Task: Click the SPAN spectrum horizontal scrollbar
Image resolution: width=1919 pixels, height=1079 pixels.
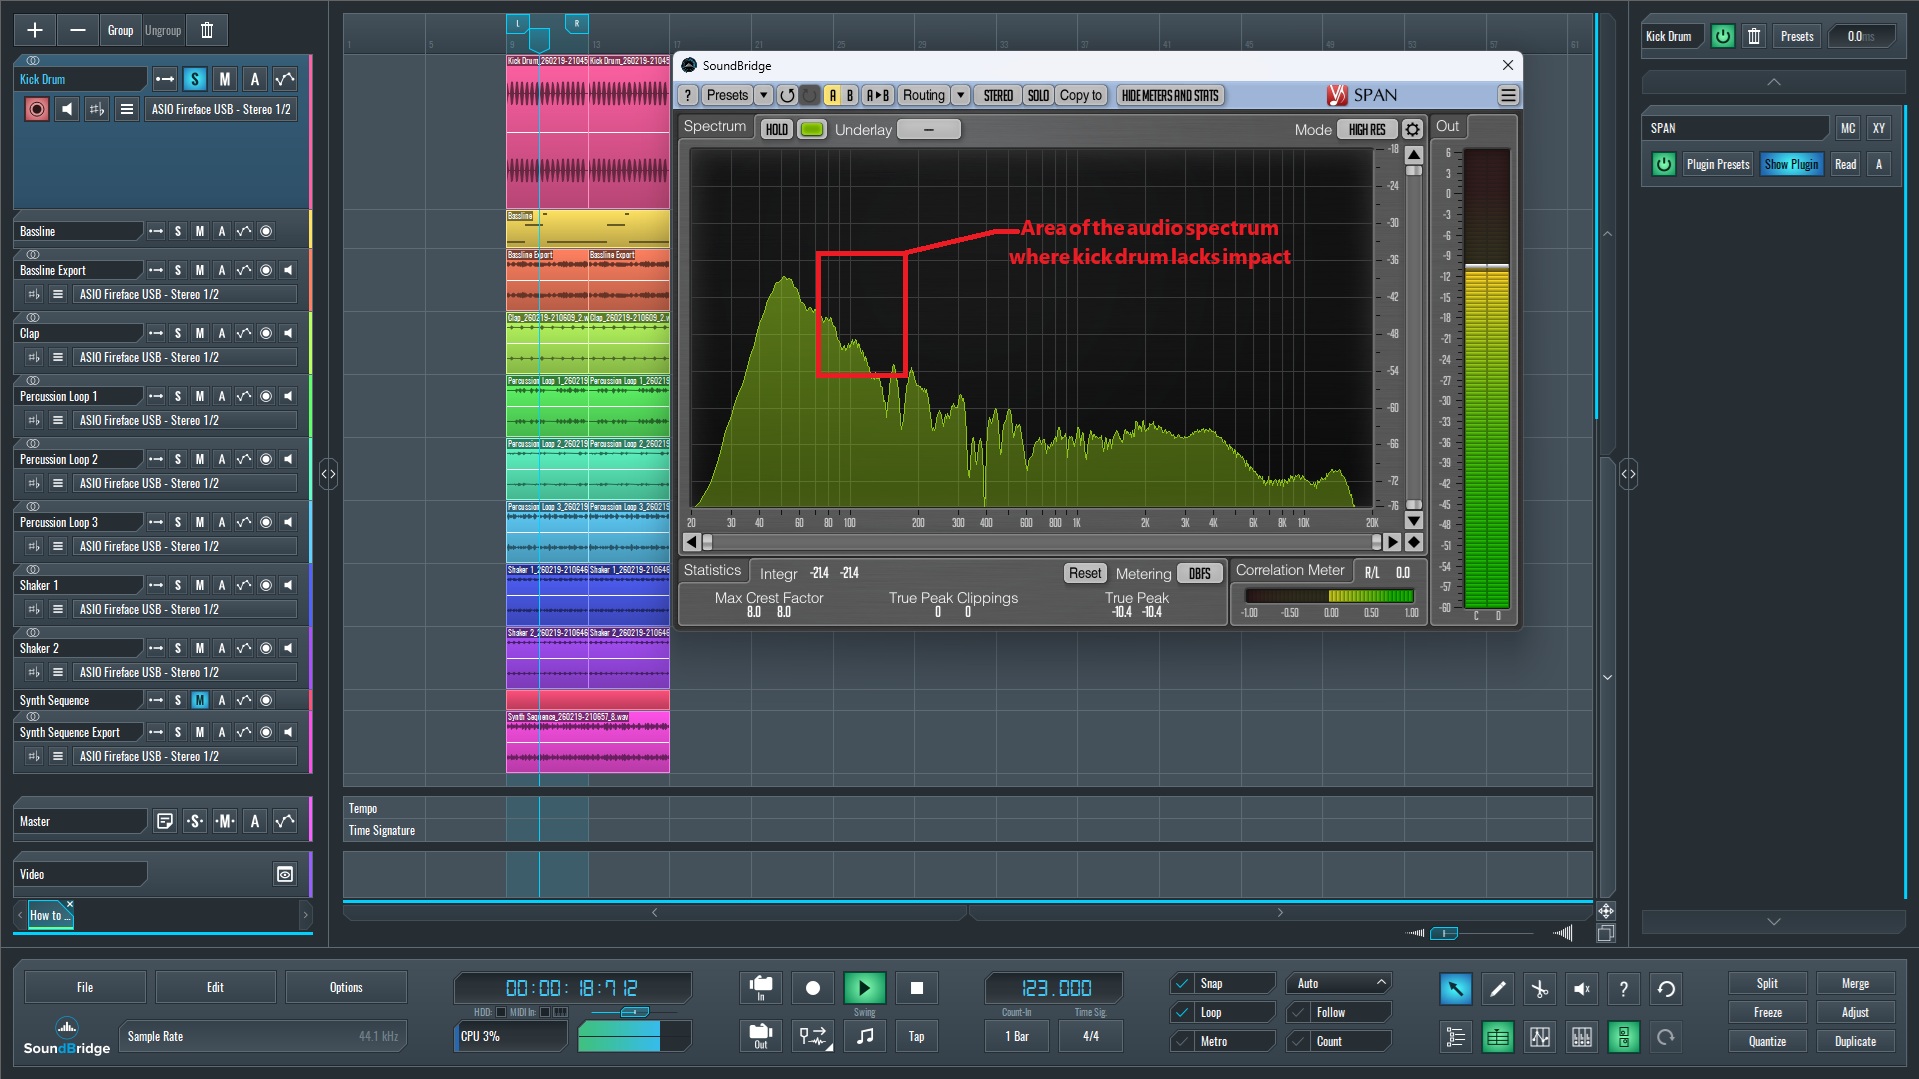Action: coord(1042,542)
